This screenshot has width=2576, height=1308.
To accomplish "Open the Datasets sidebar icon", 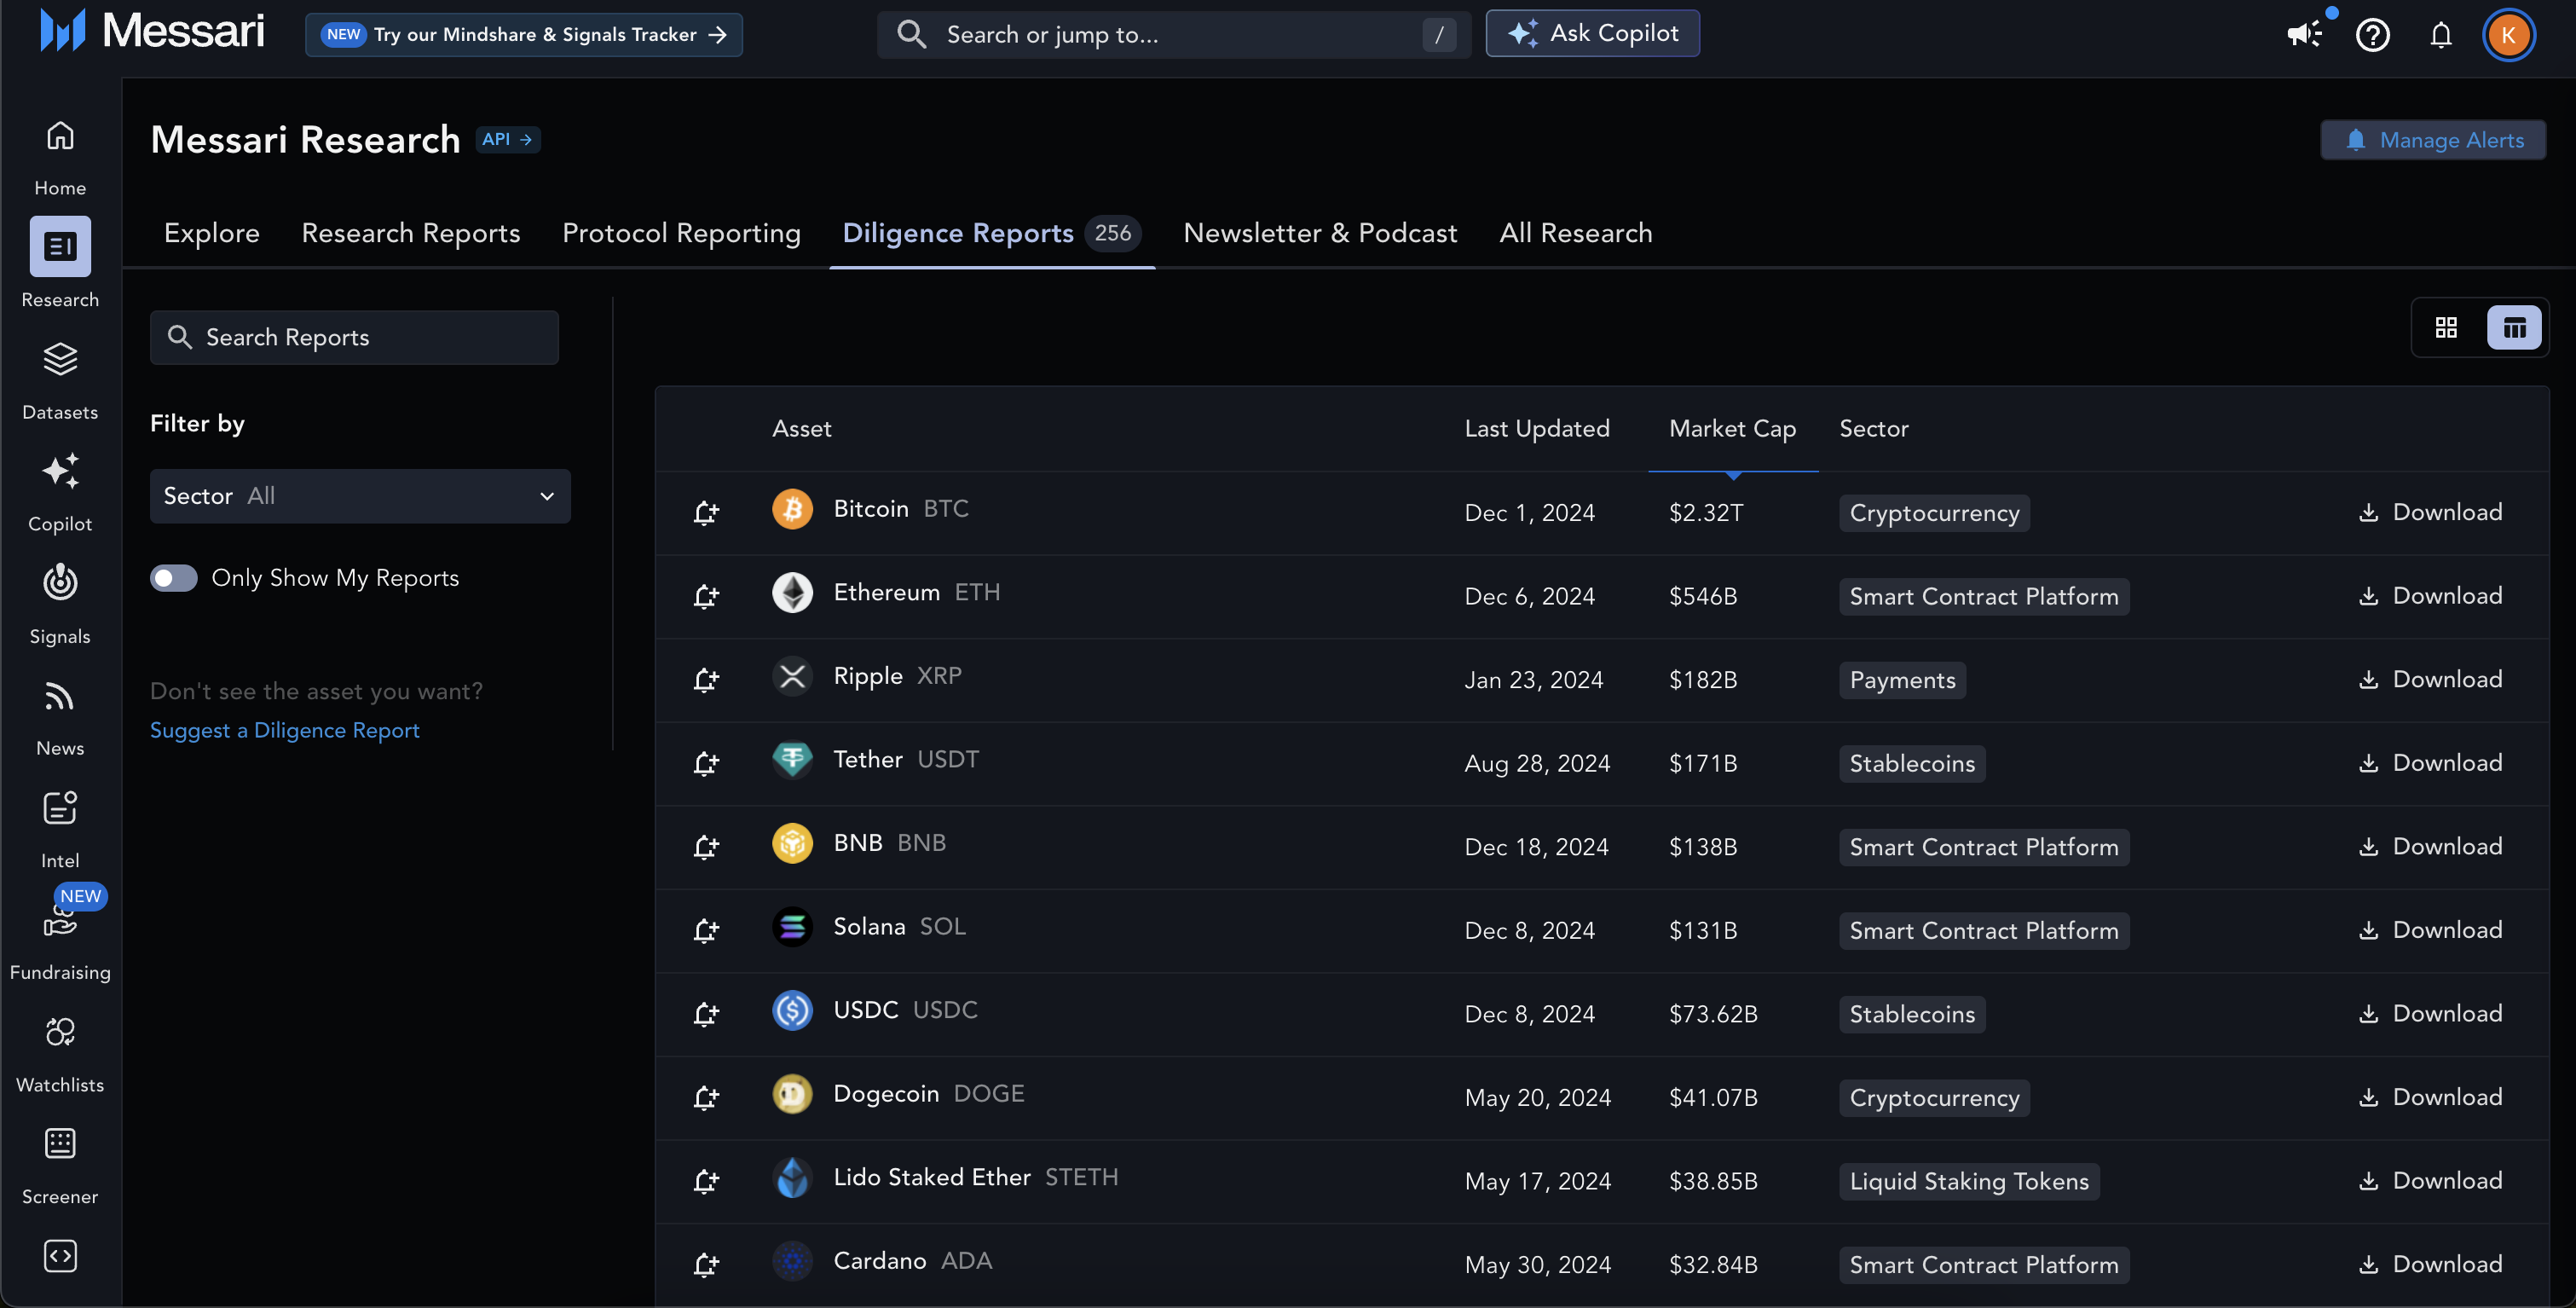I will click(60, 359).
